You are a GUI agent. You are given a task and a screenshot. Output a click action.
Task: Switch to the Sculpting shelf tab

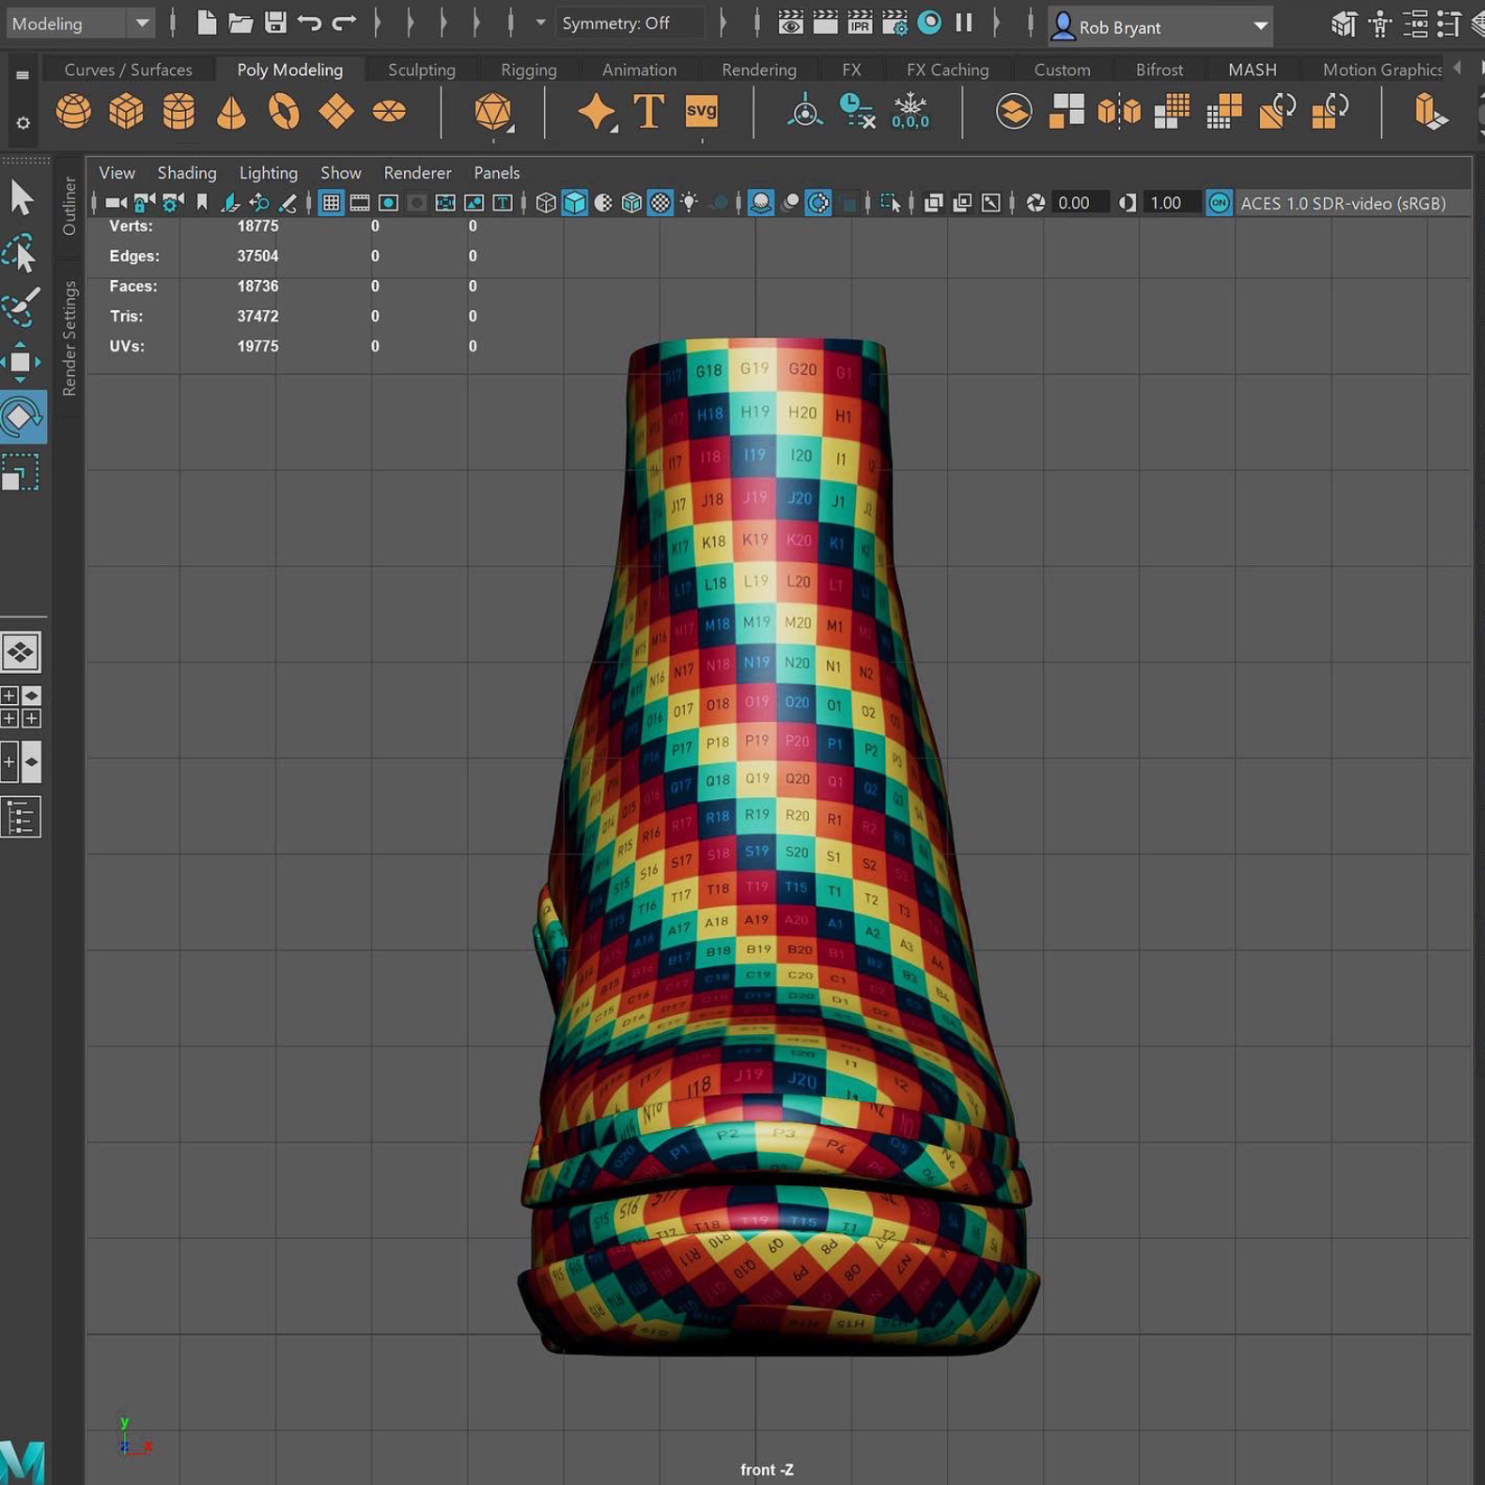point(421,70)
